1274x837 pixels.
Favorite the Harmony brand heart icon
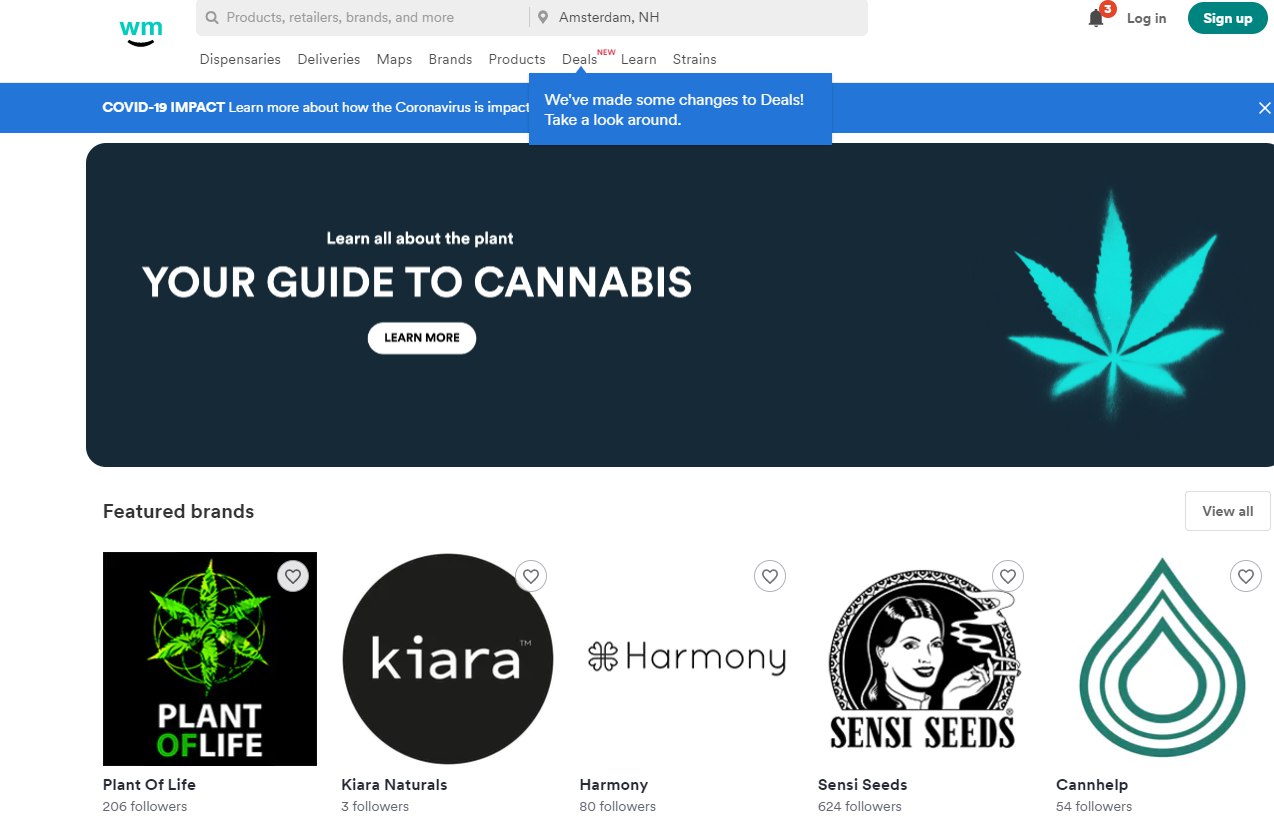pos(769,576)
